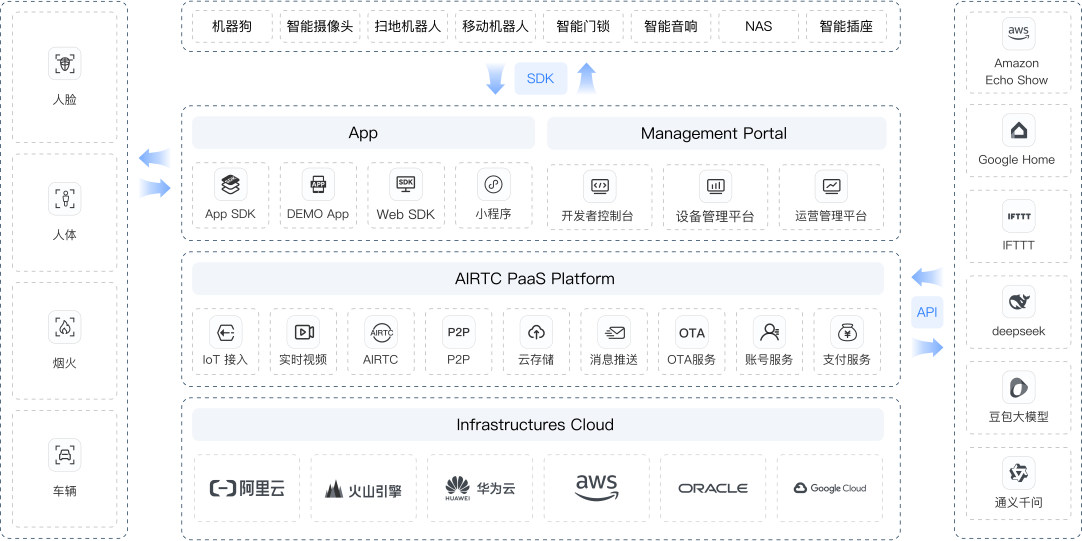This screenshot has width=1082, height=541.
Task: Click the human body icon above 人体
Action: [x=64, y=199]
